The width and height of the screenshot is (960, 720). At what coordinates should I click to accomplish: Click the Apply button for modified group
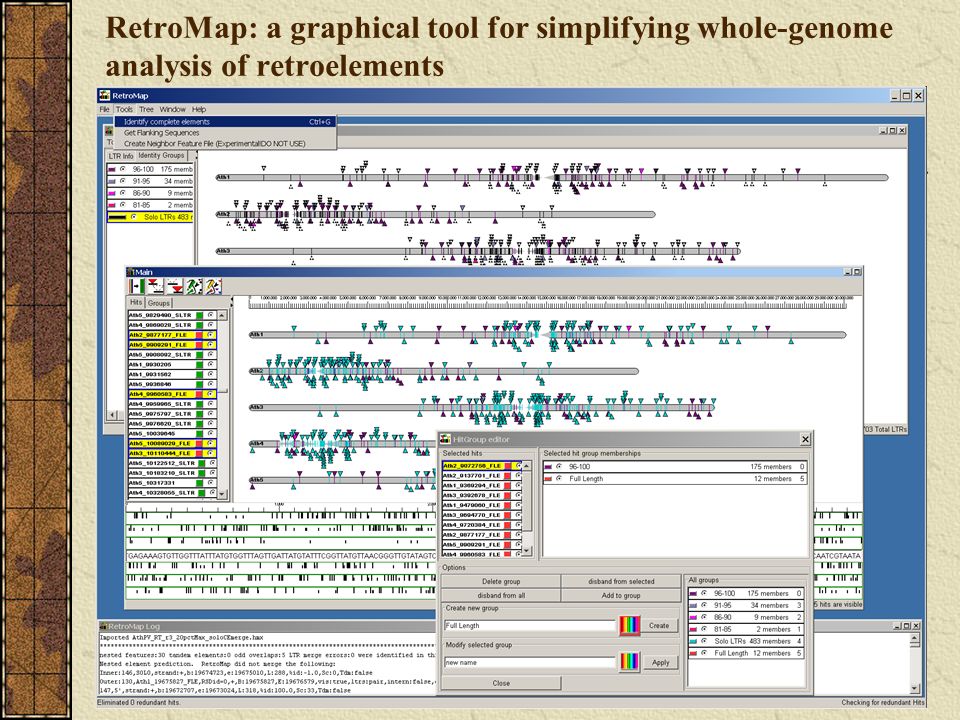[x=661, y=662]
